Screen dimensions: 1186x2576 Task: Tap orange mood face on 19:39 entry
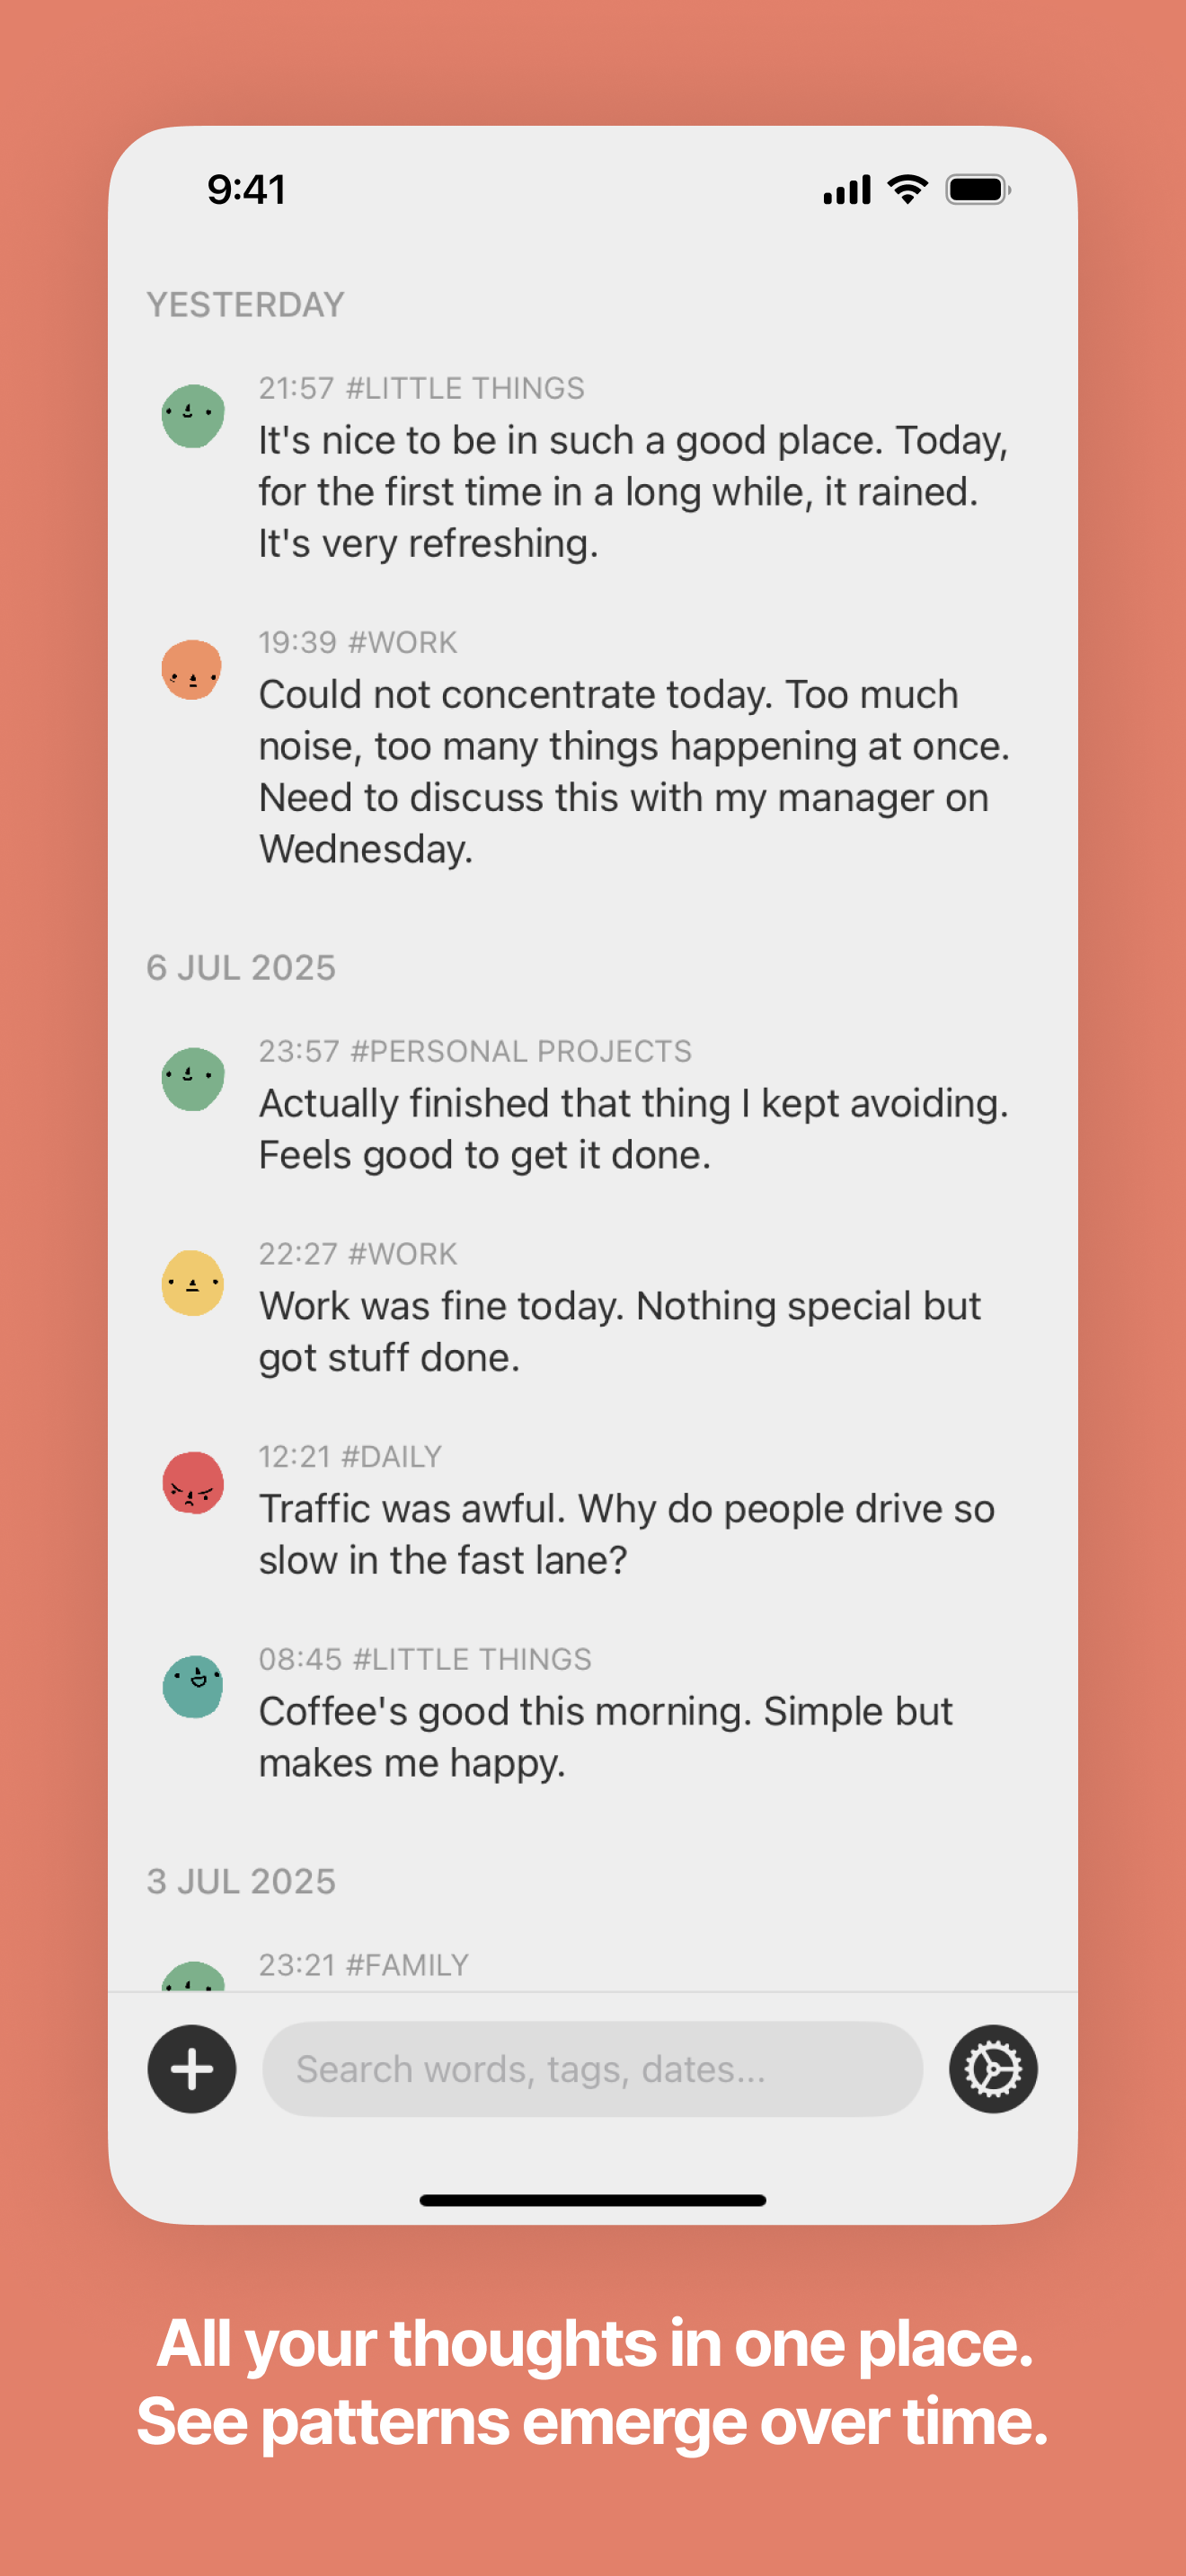(192, 670)
